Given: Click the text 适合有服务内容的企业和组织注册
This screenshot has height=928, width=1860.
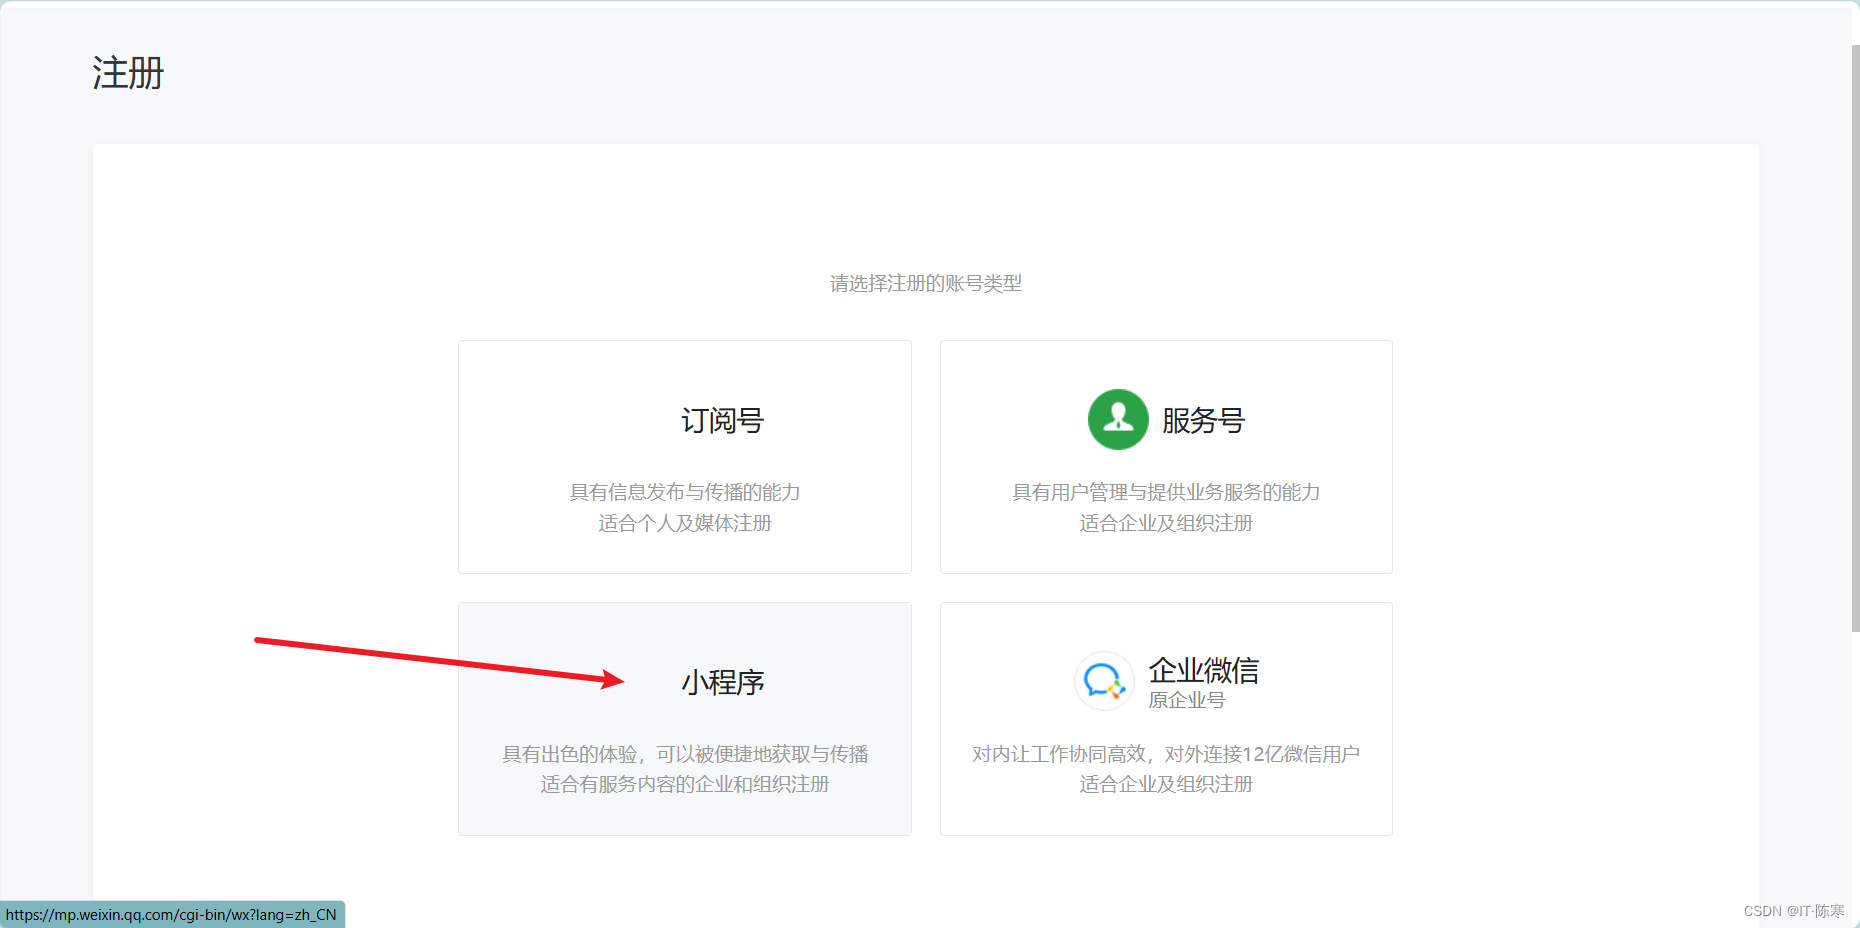Looking at the screenshot, I should [x=685, y=784].
